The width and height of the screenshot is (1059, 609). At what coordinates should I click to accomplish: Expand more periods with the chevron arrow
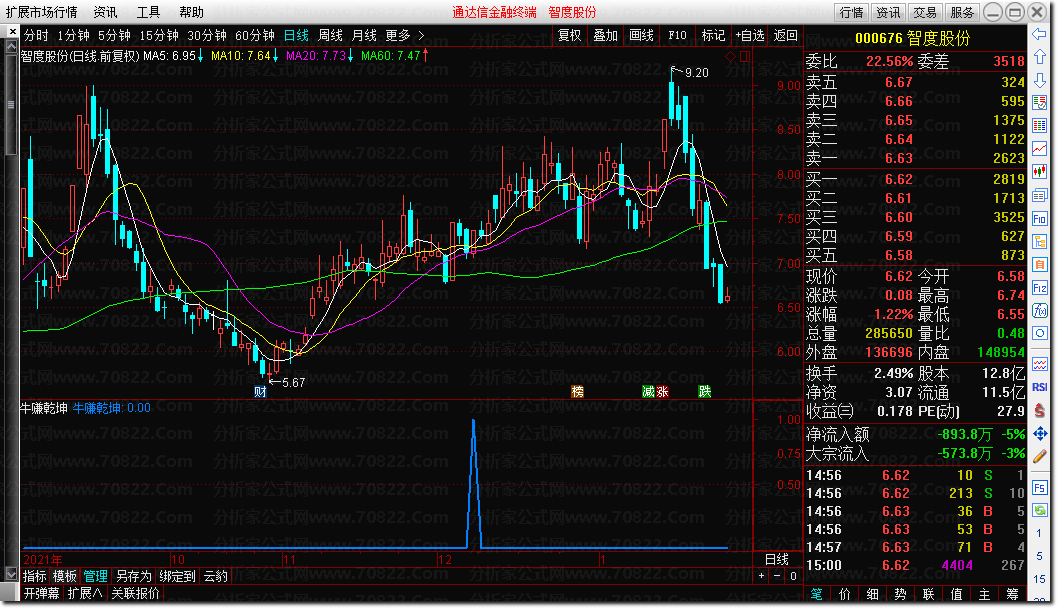[x=421, y=35]
